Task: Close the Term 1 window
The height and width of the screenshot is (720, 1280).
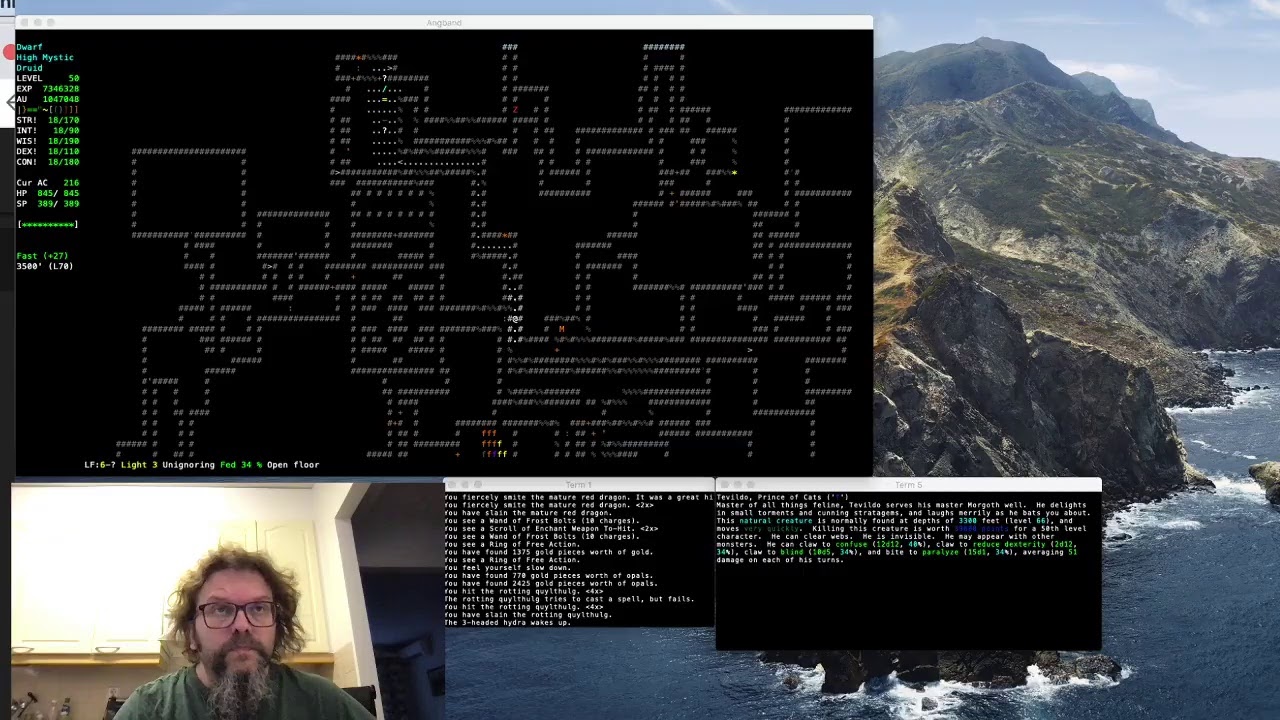Action: (x=451, y=485)
